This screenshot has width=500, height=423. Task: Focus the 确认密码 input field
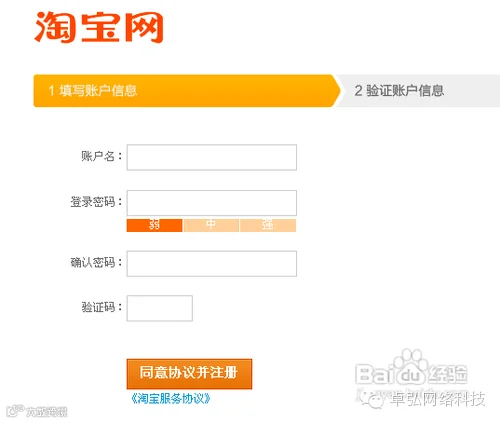(212, 264)
